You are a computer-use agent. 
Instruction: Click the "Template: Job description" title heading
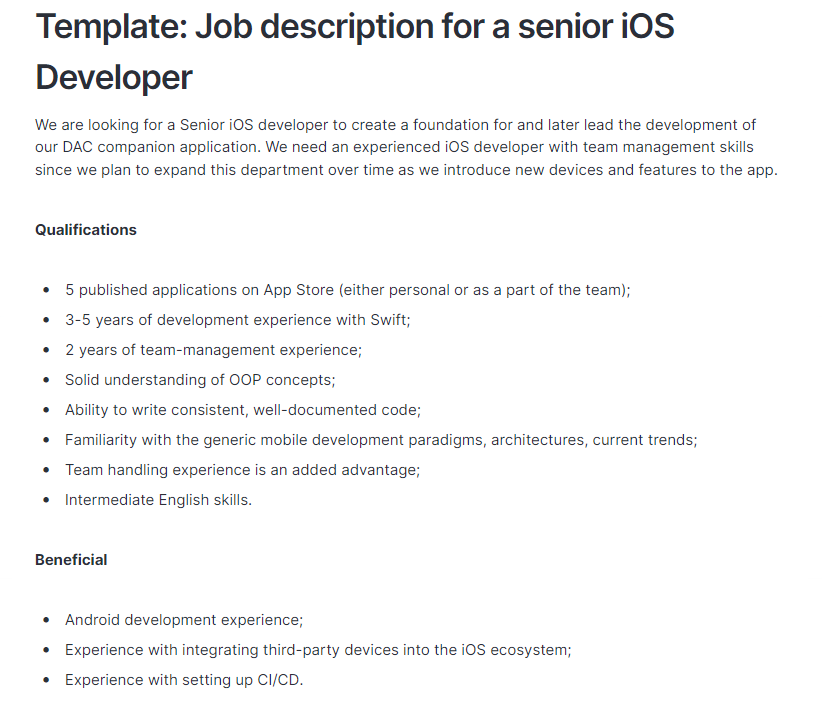point(355,27)
